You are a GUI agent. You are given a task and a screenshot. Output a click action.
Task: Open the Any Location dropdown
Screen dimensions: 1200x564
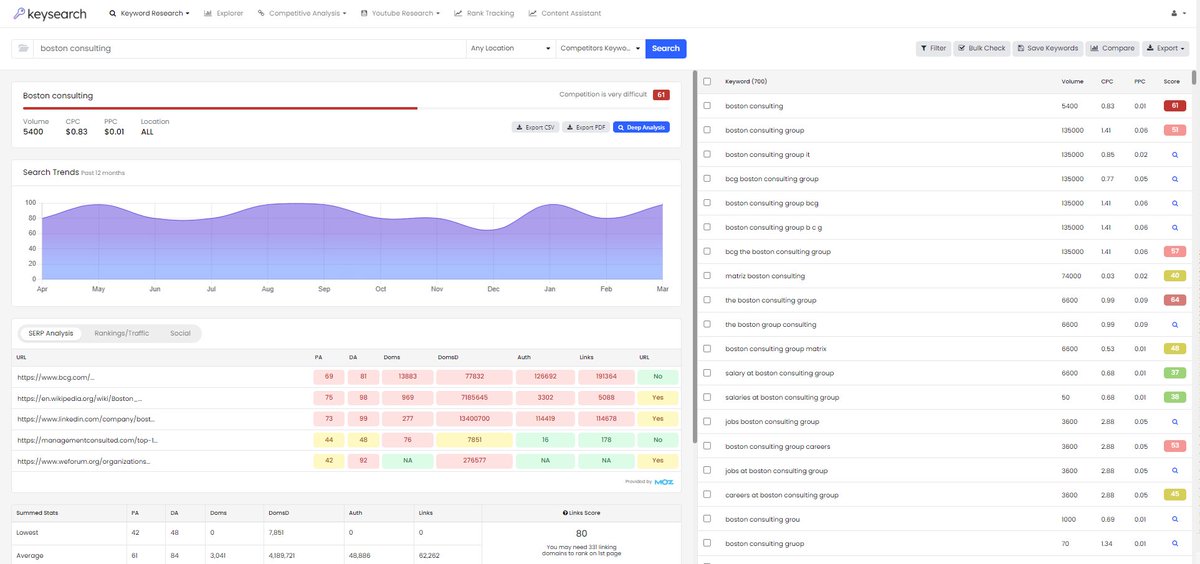coord(511,48)
